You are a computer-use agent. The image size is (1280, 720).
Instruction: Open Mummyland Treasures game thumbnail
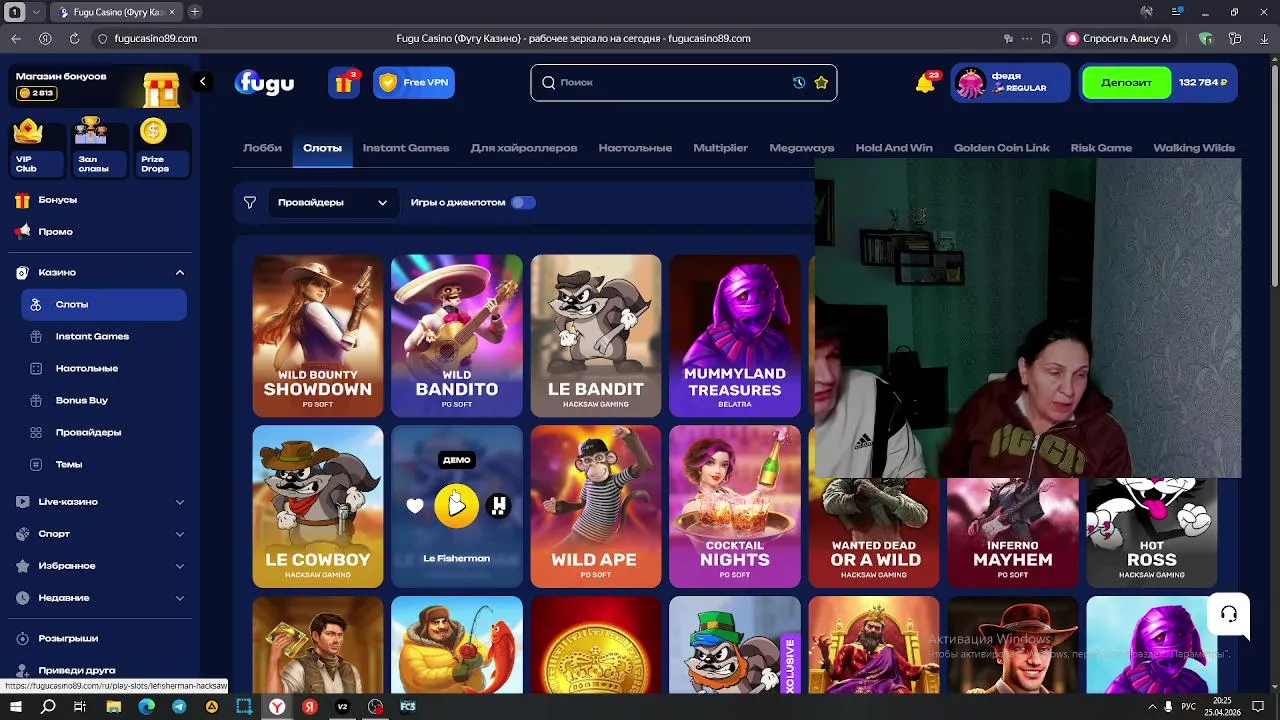point(735,336)
